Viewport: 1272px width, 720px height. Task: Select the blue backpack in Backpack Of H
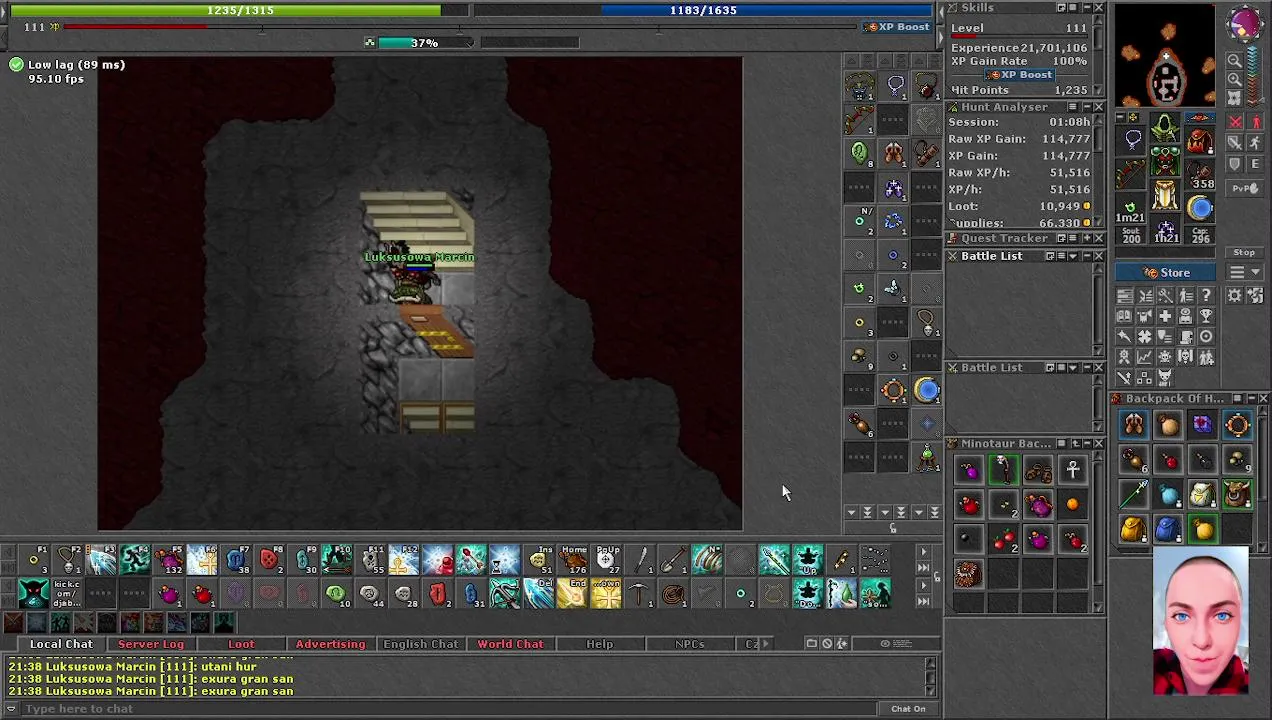tap(1168, 529)
